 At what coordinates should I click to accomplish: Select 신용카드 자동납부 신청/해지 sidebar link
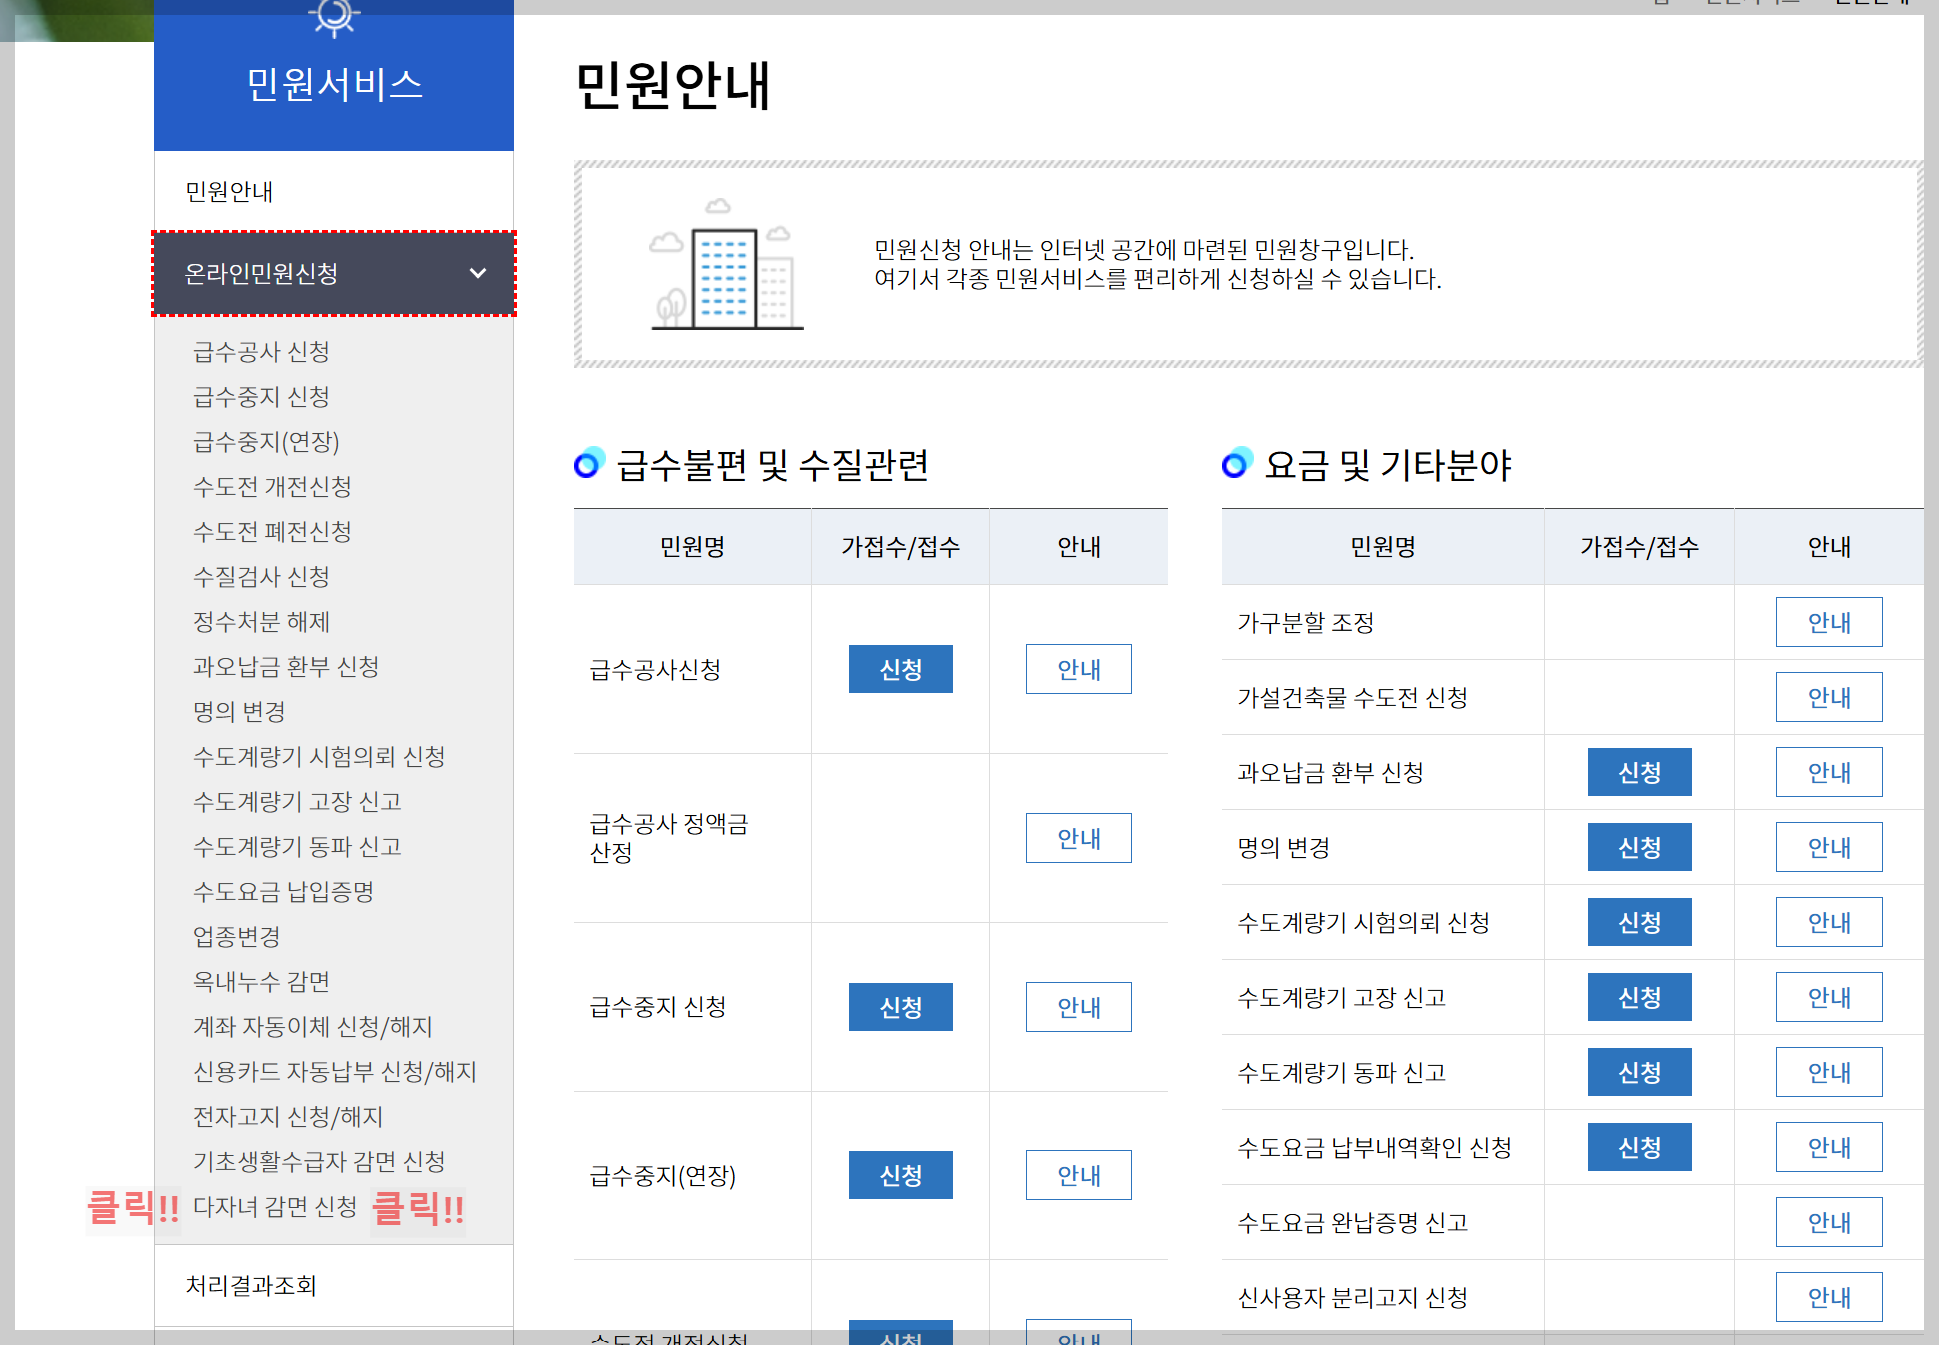(334, 1072)
